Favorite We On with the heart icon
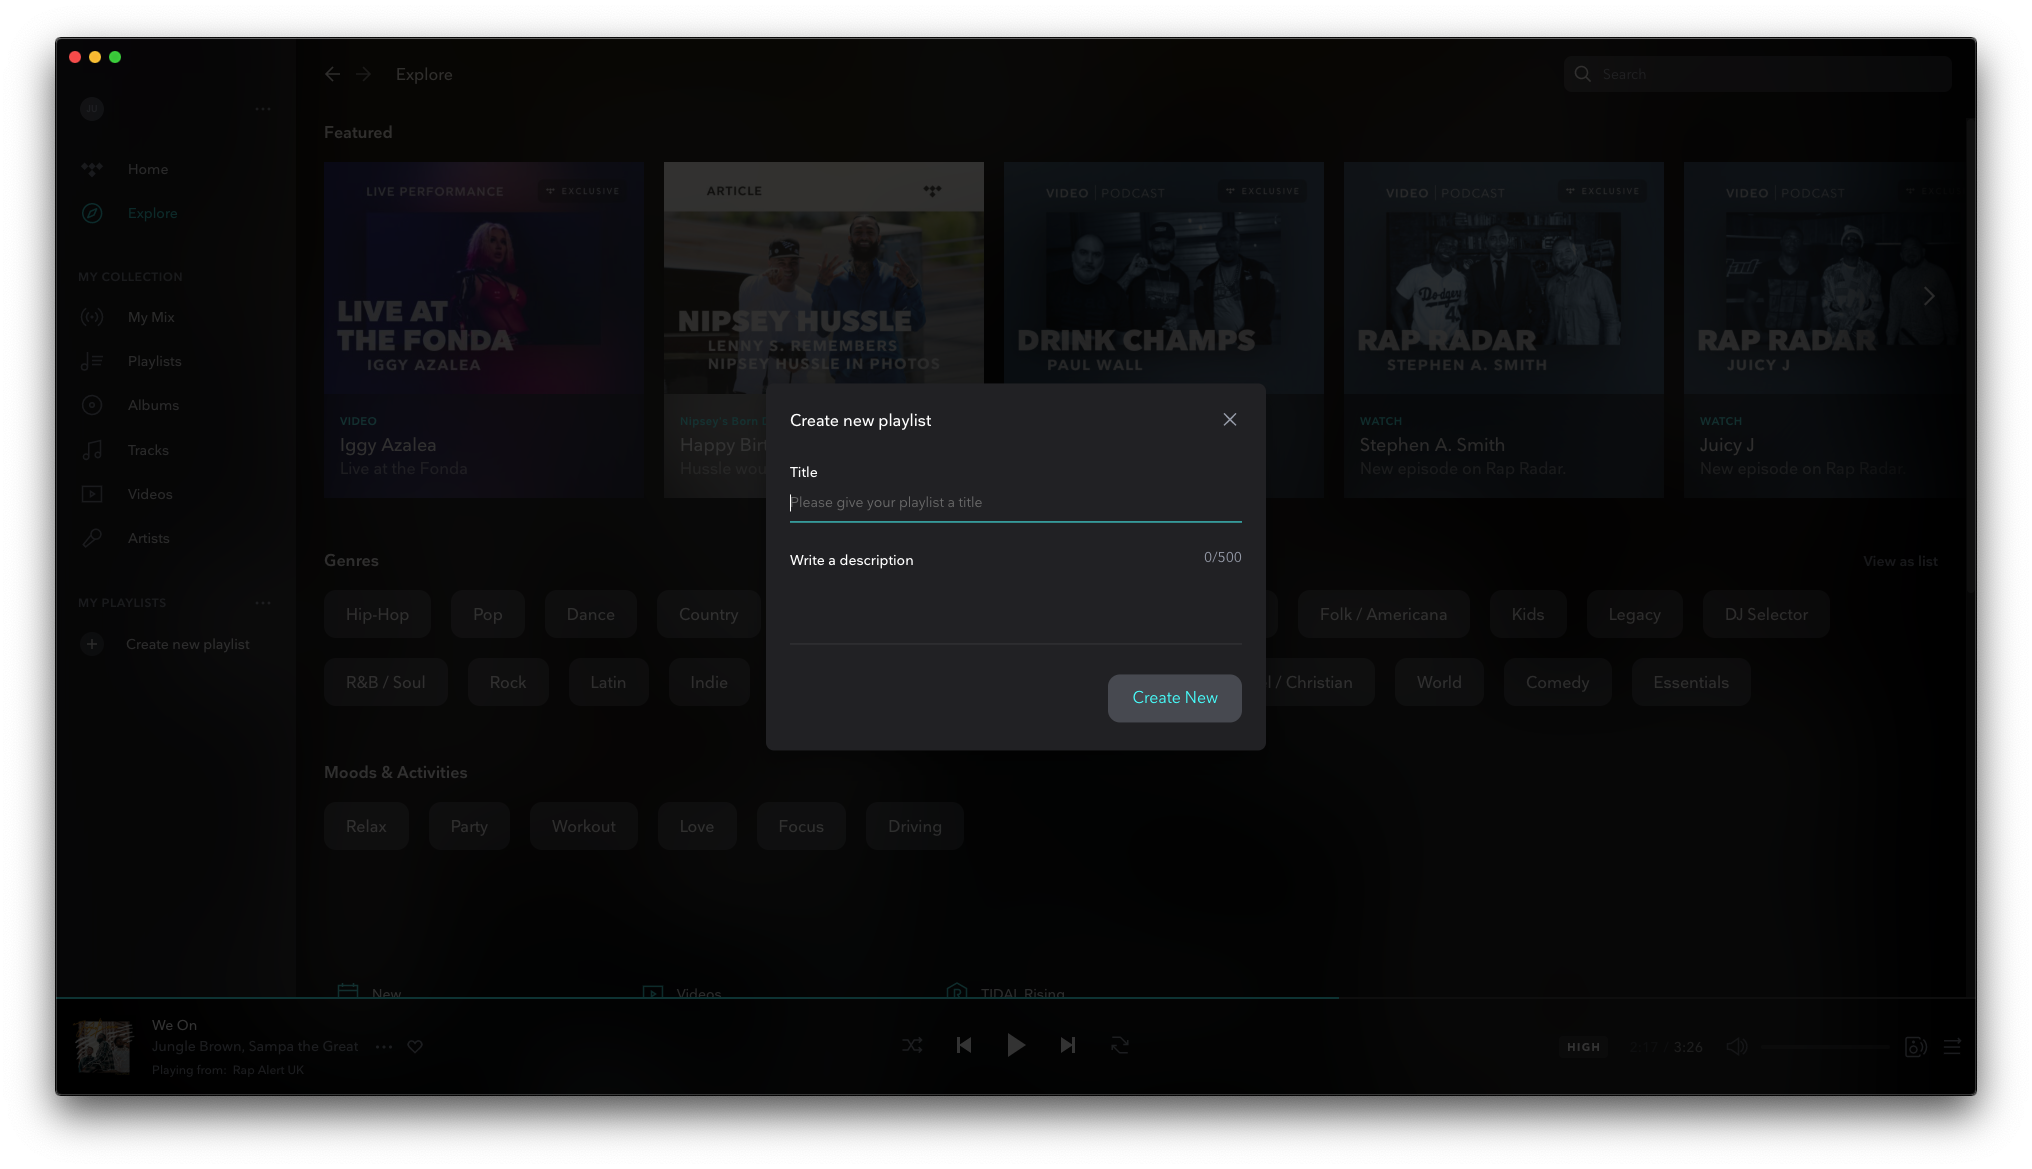2032x1169 pixels. [x=415, y=1047]
